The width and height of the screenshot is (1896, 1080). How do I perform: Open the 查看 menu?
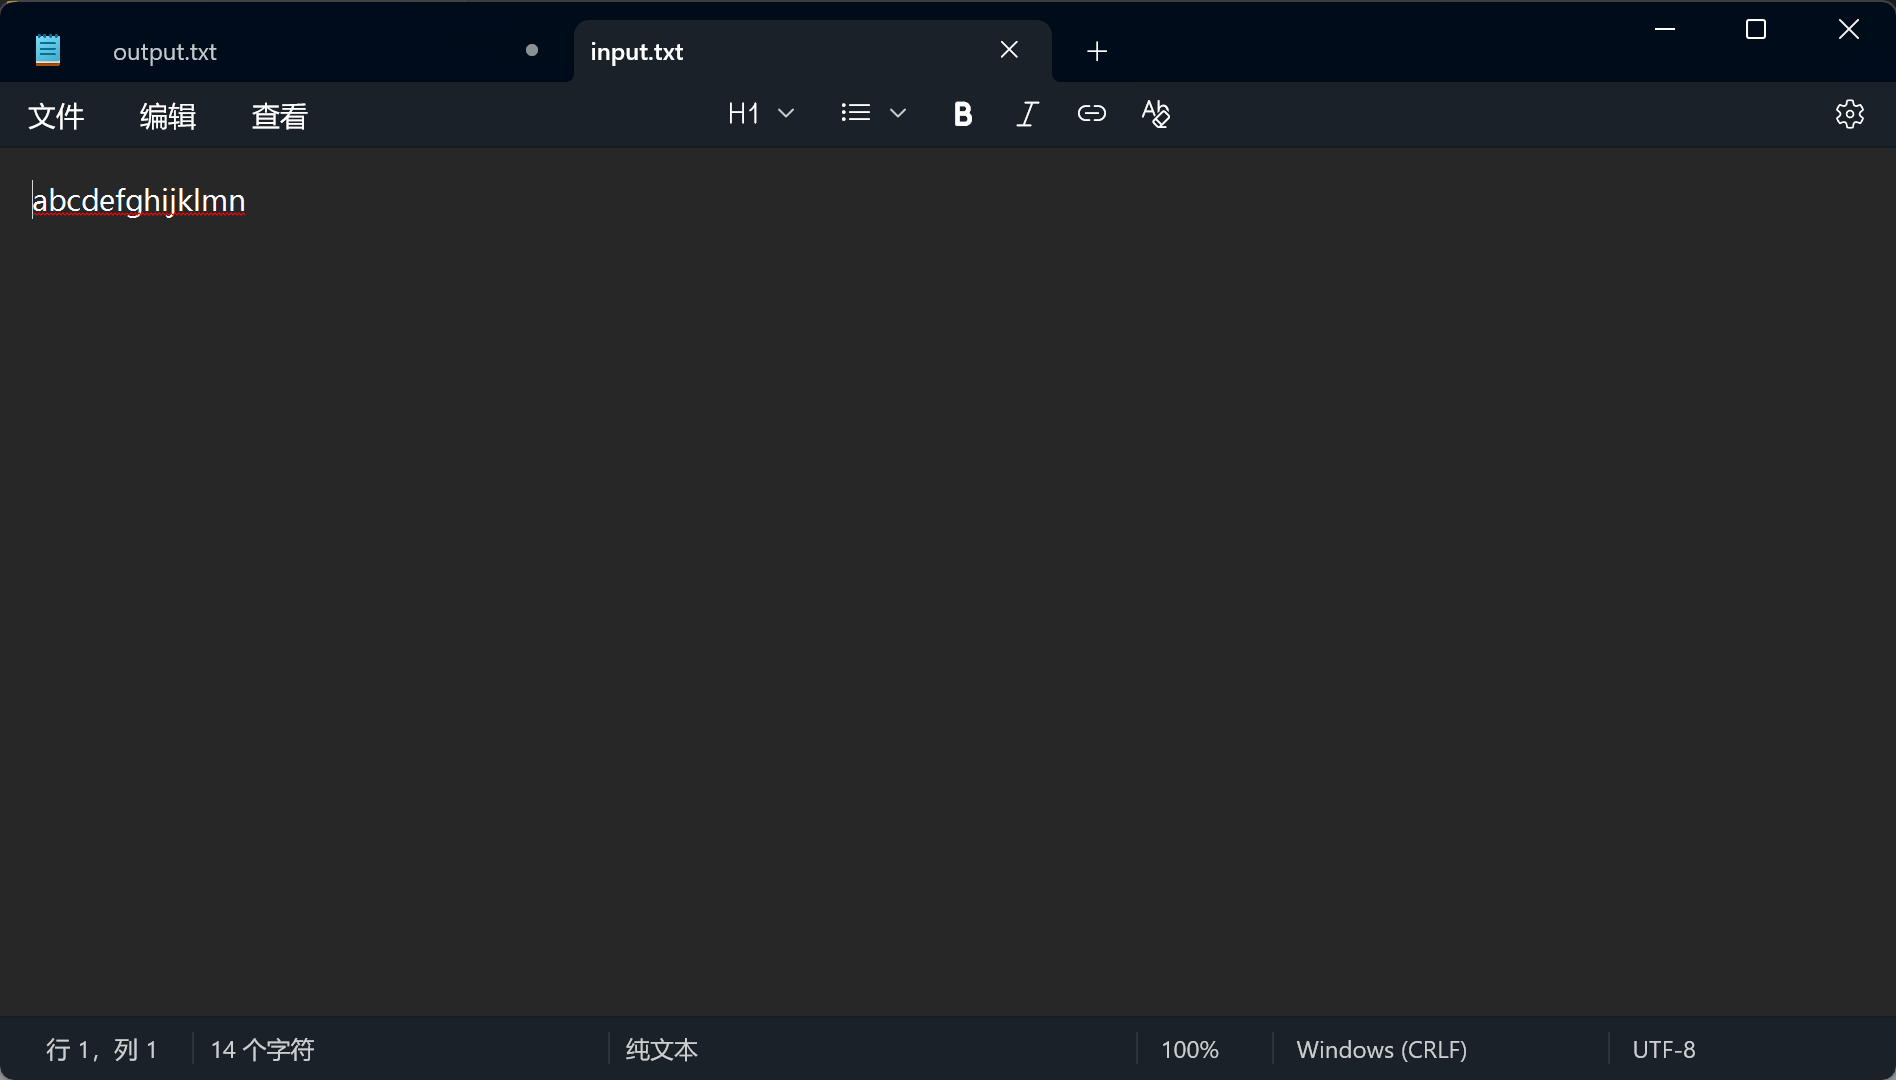tap(280, 116)
